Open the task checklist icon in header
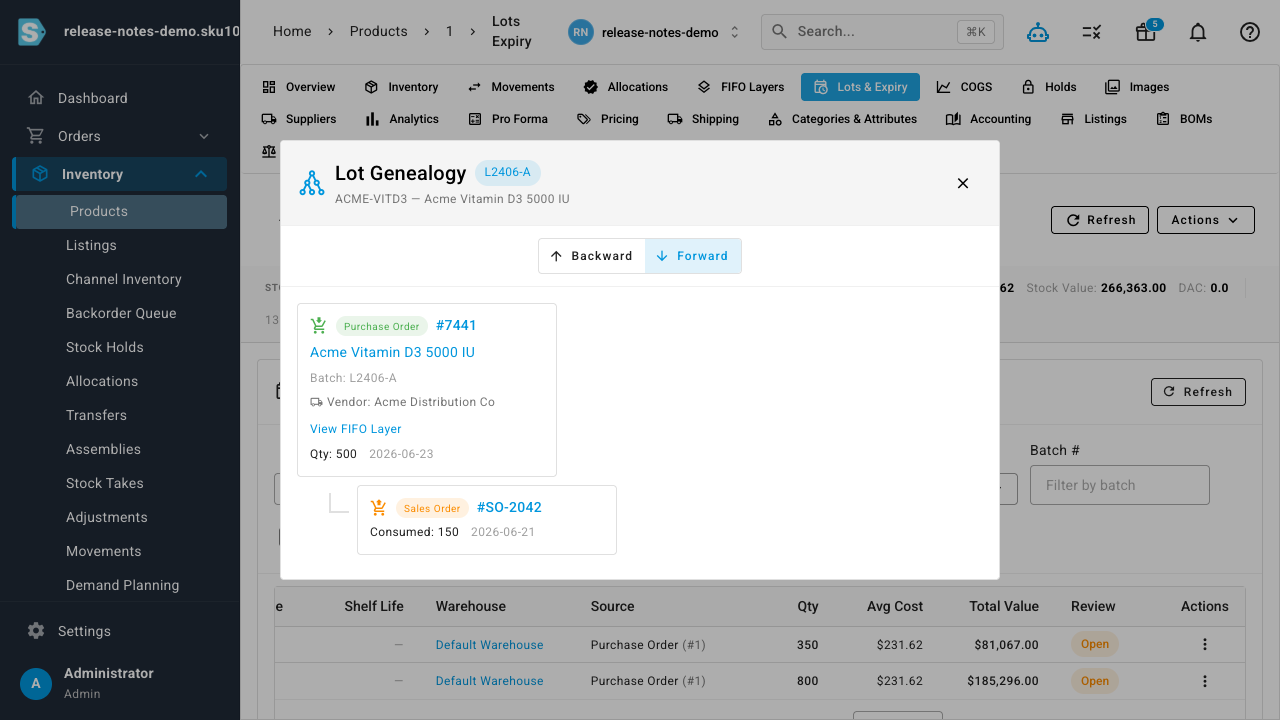The width and height of the screenshot is (1280, 720). coord(1092,32)
